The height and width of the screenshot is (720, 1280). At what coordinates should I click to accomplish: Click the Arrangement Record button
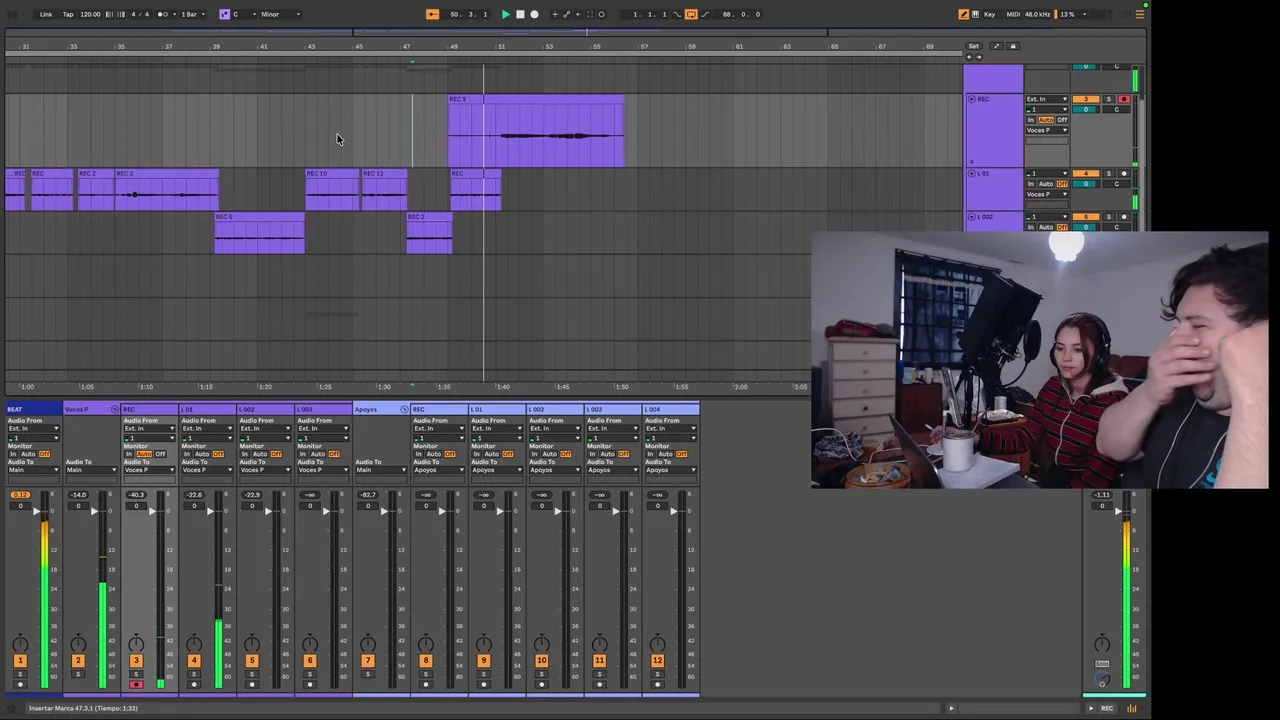[534, 14]
